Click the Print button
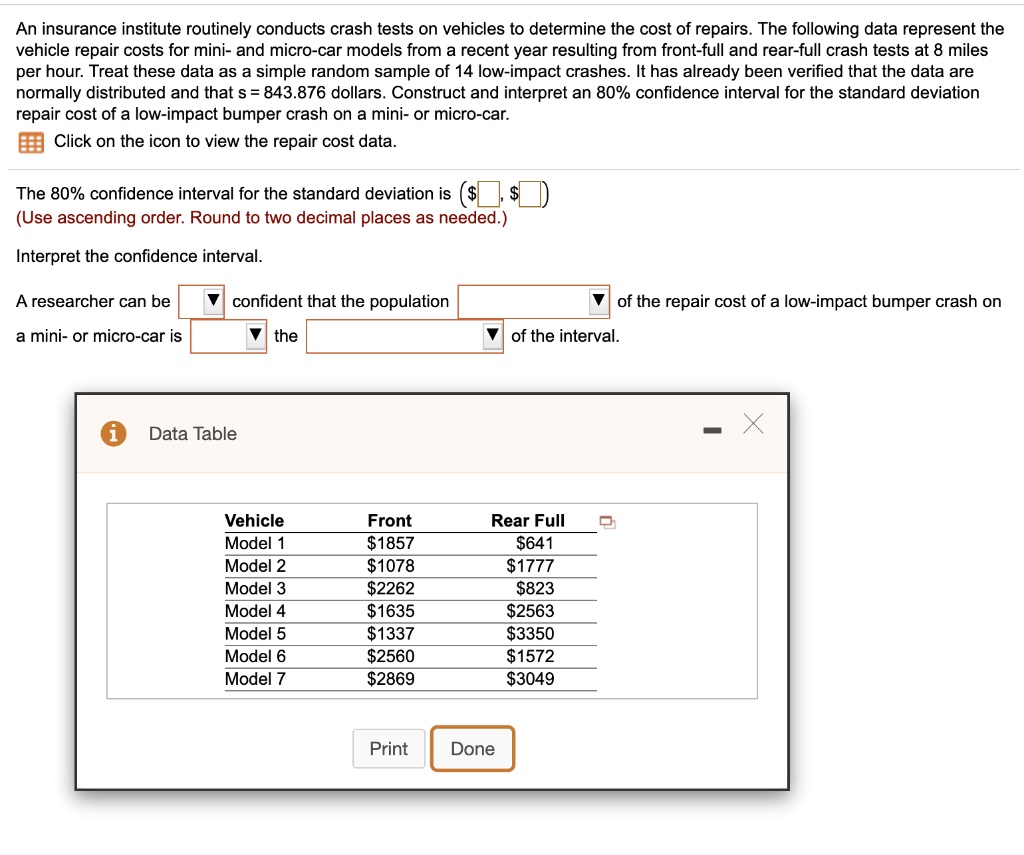This screenshot has height=855, width=1024. (x=389, y=749)
